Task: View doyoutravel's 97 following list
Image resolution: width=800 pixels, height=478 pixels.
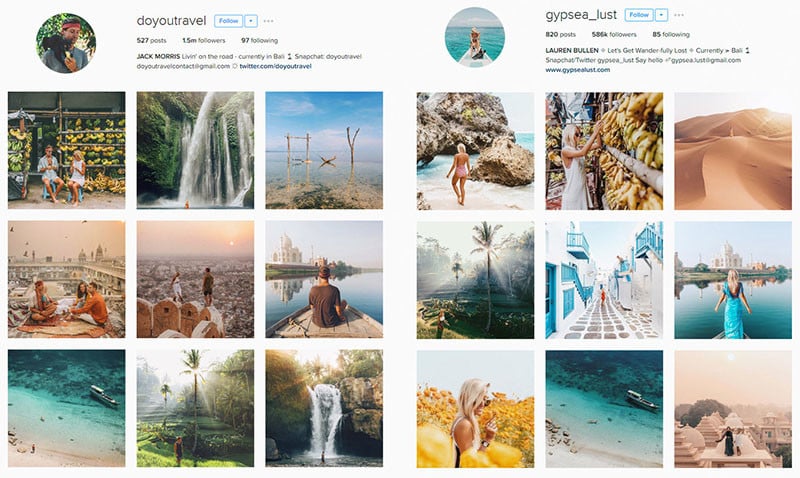Action: tap(260, 40)
